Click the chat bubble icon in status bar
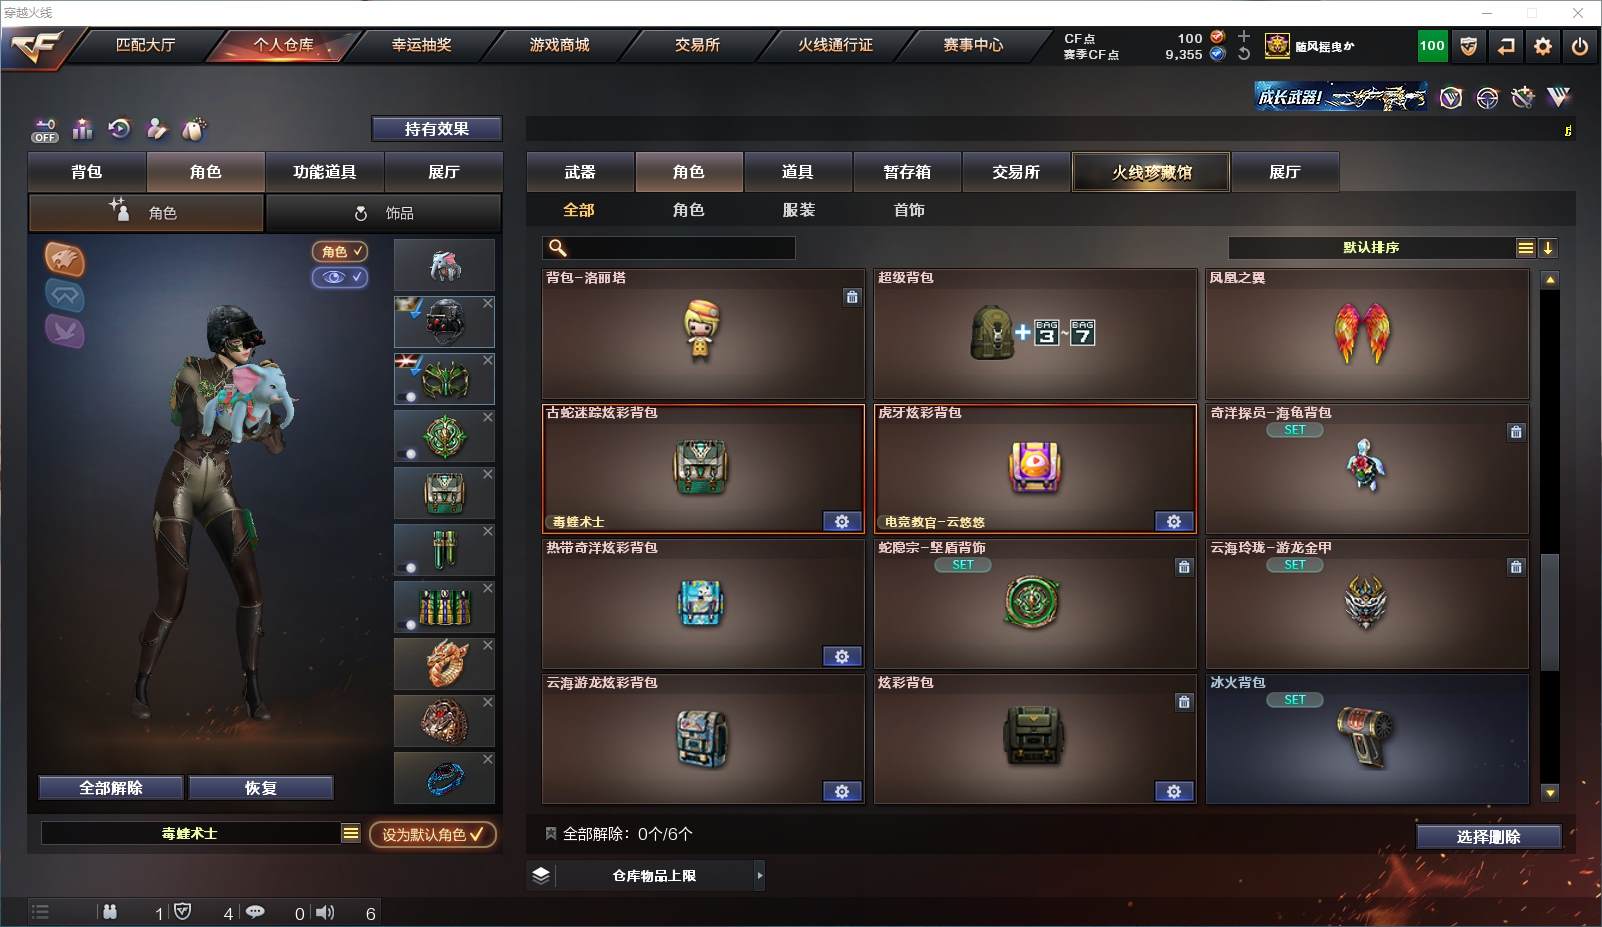 (x=255, y=912)
